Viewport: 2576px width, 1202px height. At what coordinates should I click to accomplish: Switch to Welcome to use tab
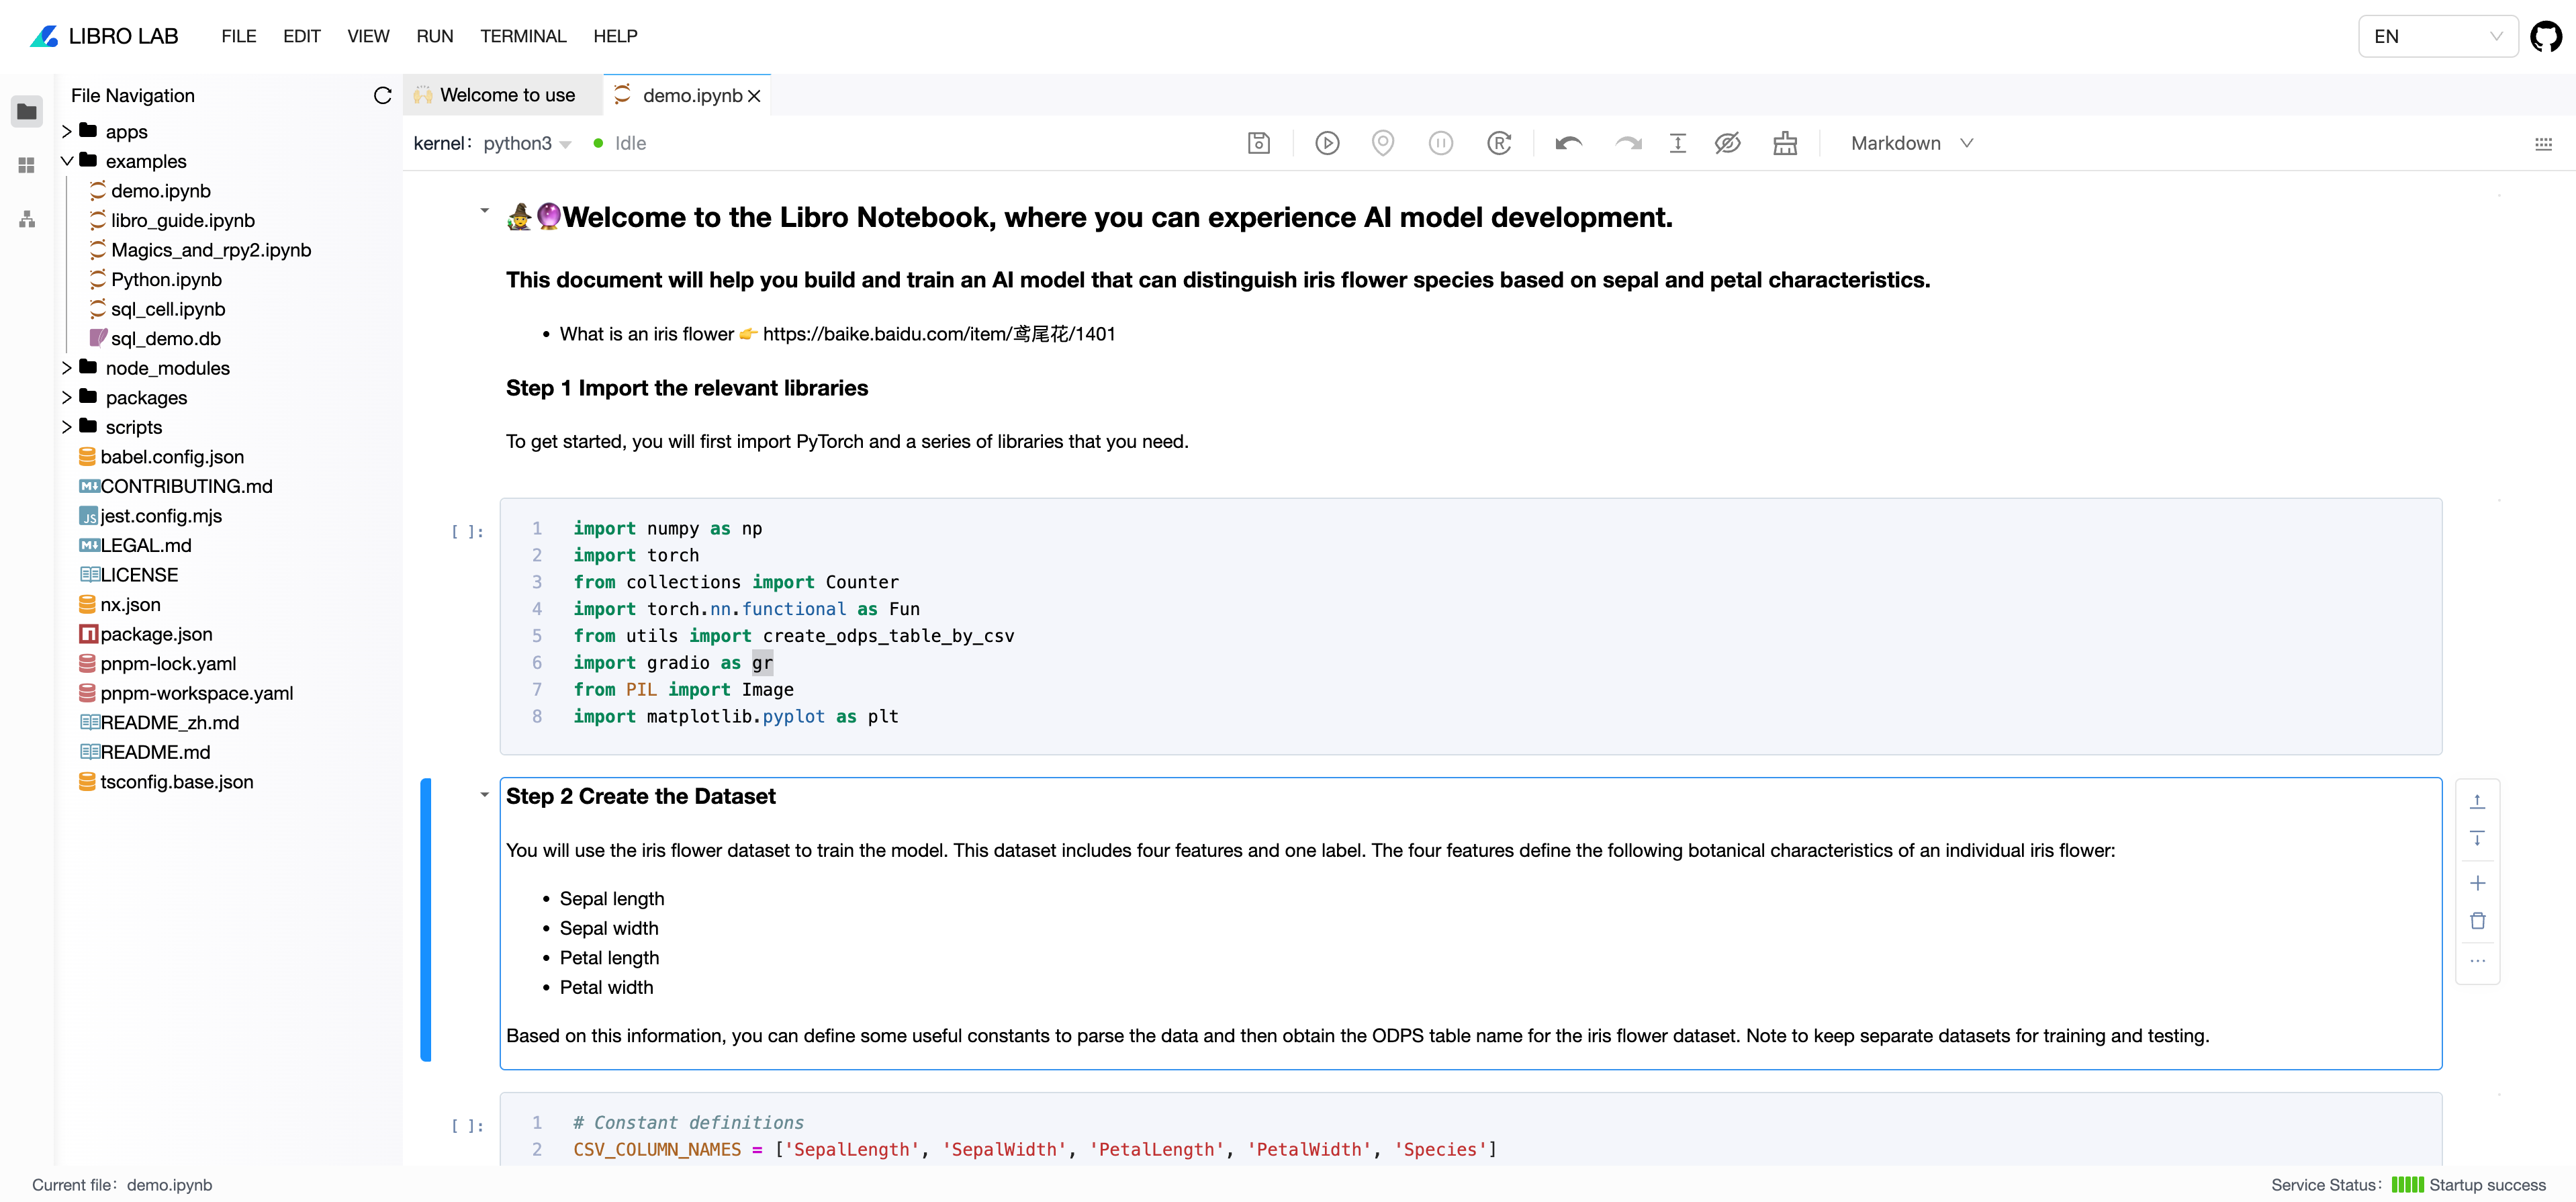[x=506, y=95]
